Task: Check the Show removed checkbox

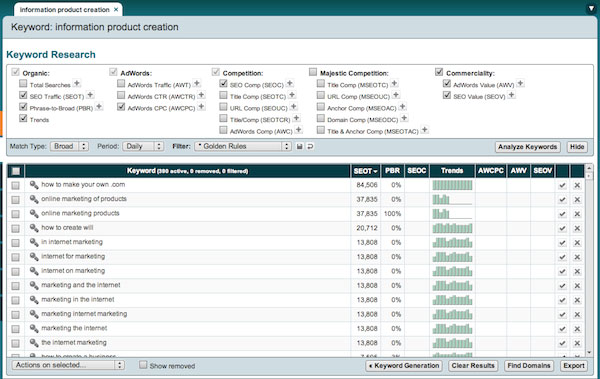Action: click(x=143, y=365)
